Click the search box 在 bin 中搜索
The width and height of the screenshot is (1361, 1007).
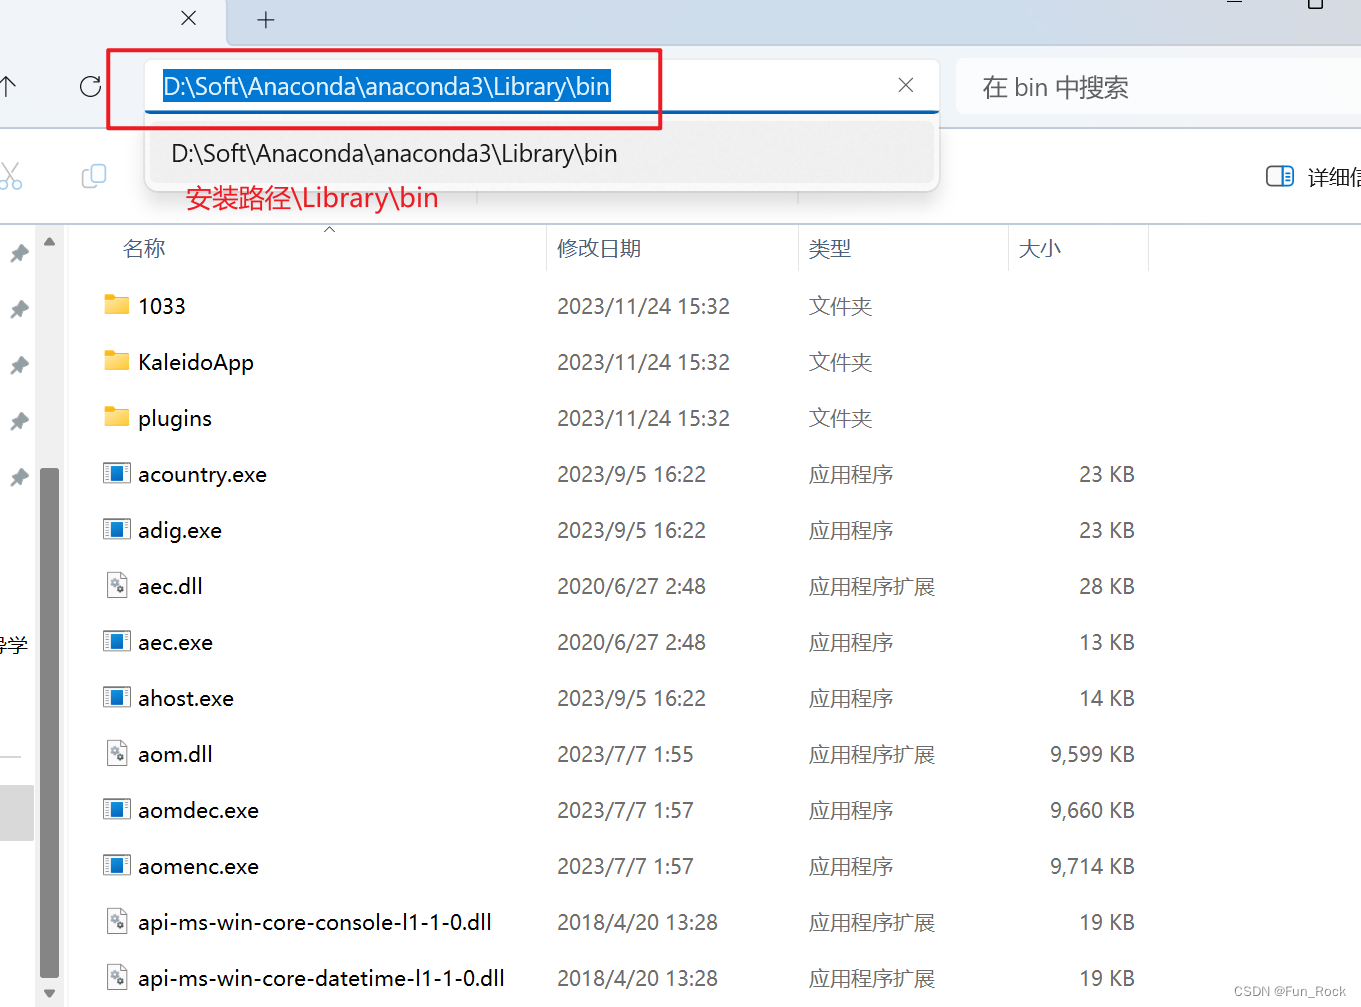[1158, 88]
